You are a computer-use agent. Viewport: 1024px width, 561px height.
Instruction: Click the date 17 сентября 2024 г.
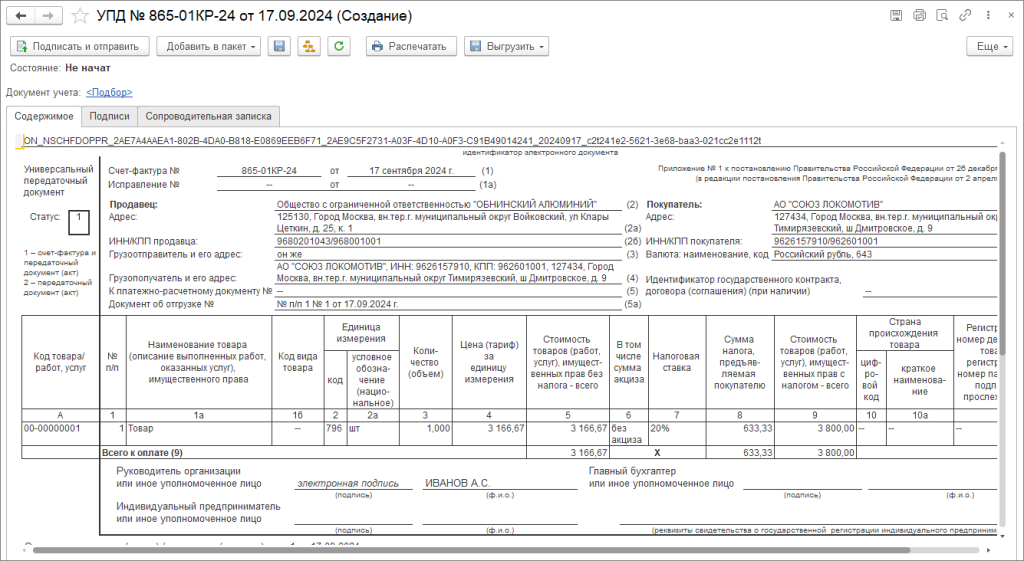[x=411, y=170]
